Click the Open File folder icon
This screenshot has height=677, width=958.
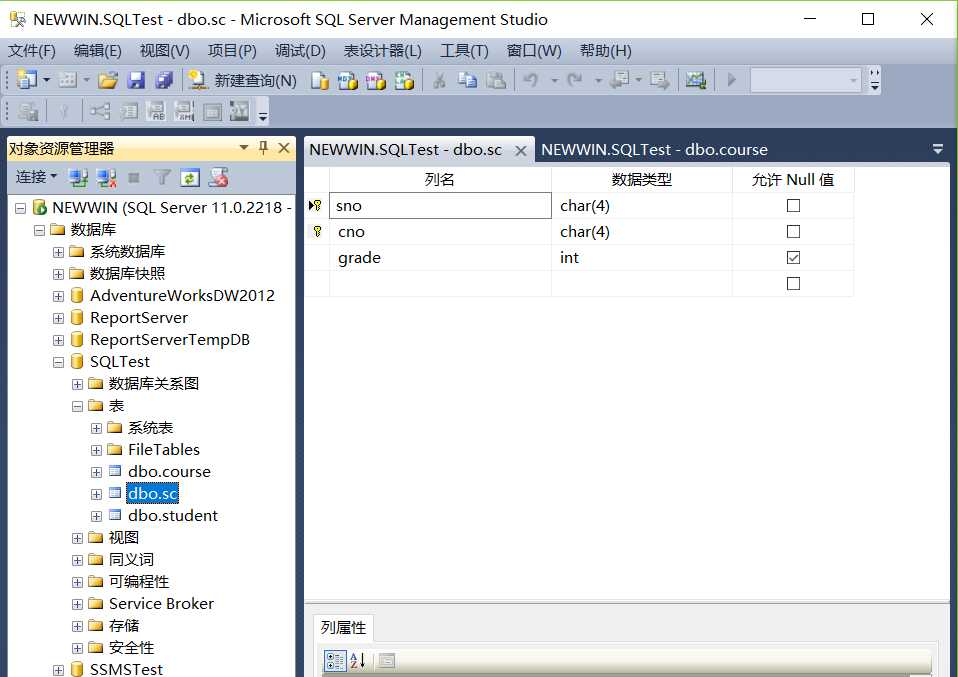coord(108,79)
